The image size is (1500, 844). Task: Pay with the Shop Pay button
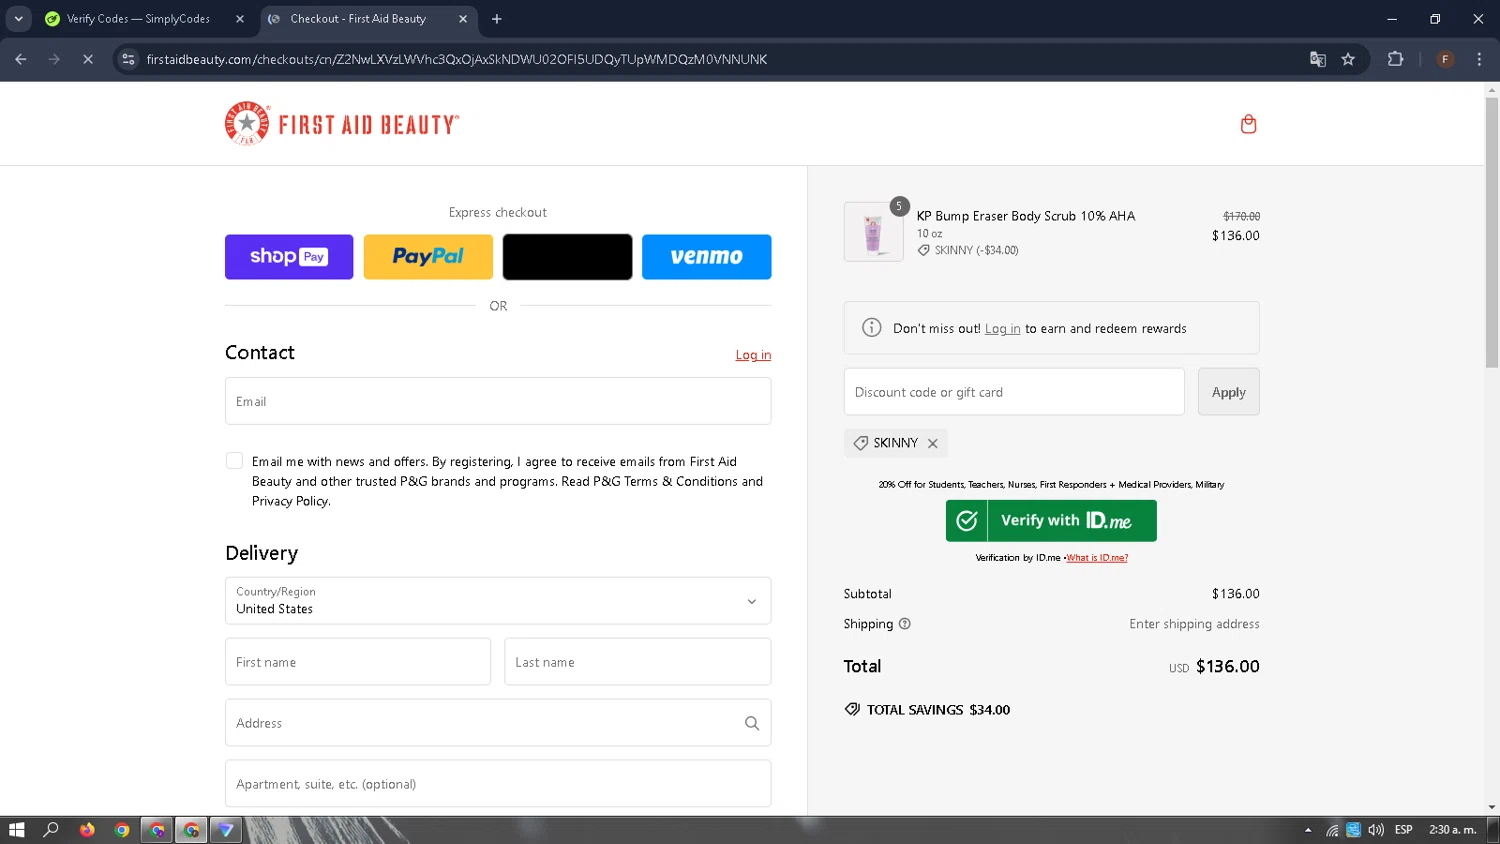[289, 257]
